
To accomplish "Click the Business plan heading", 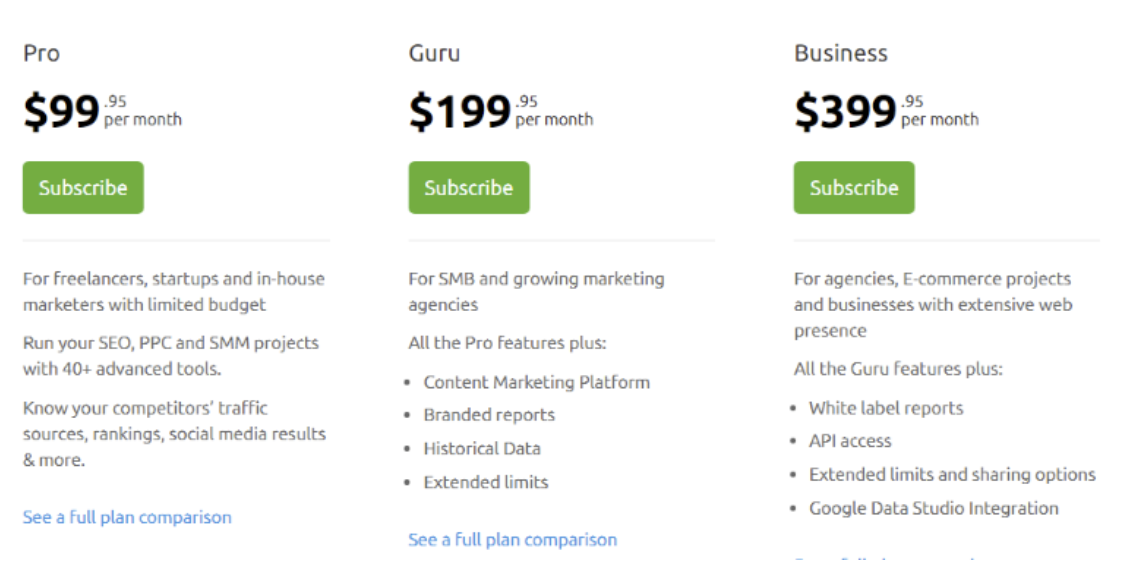I will tap(840, 54).
